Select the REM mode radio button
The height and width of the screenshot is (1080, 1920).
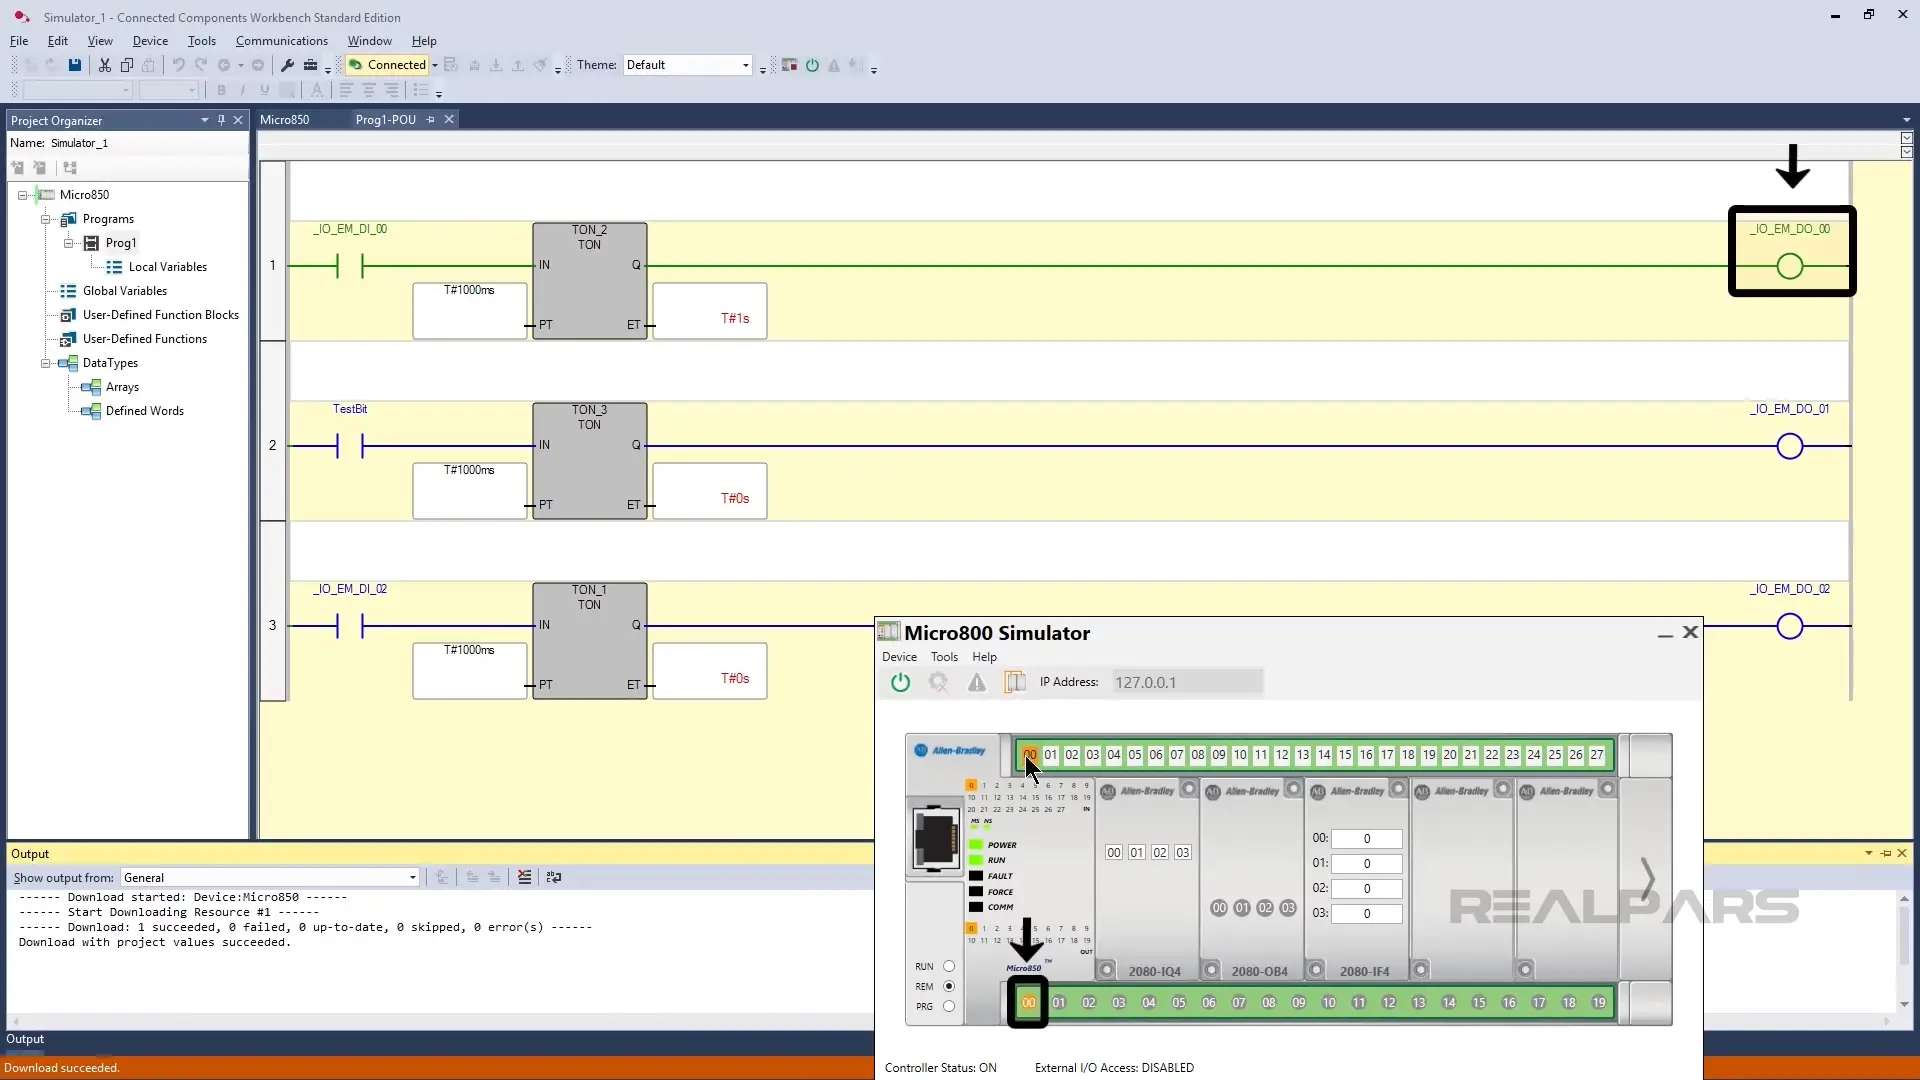pos(948,986)
